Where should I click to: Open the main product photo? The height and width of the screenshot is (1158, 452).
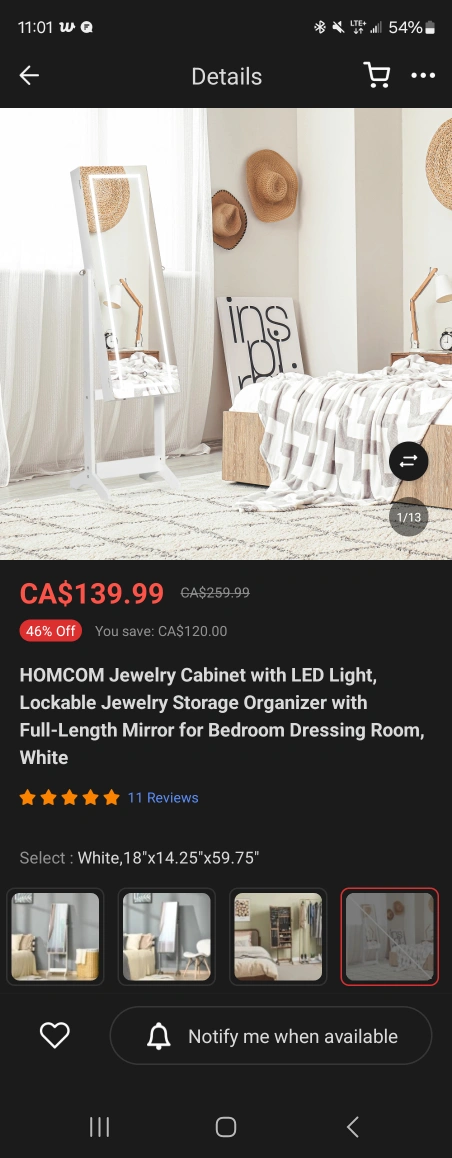(226, 334)
